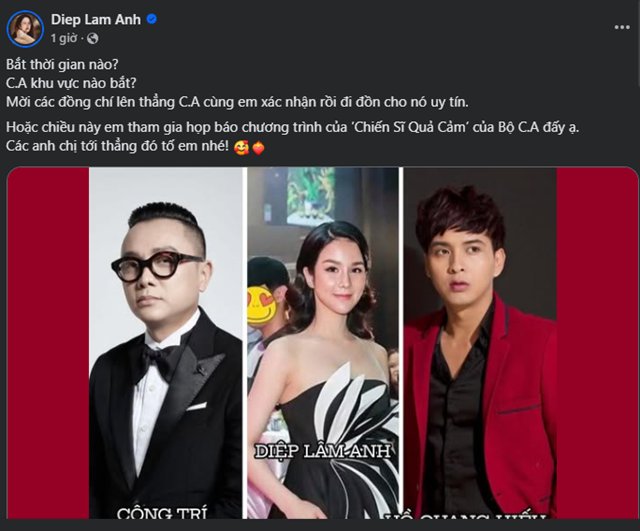
Task: Click the globe public privacy icon
Action: coord(93,38)
